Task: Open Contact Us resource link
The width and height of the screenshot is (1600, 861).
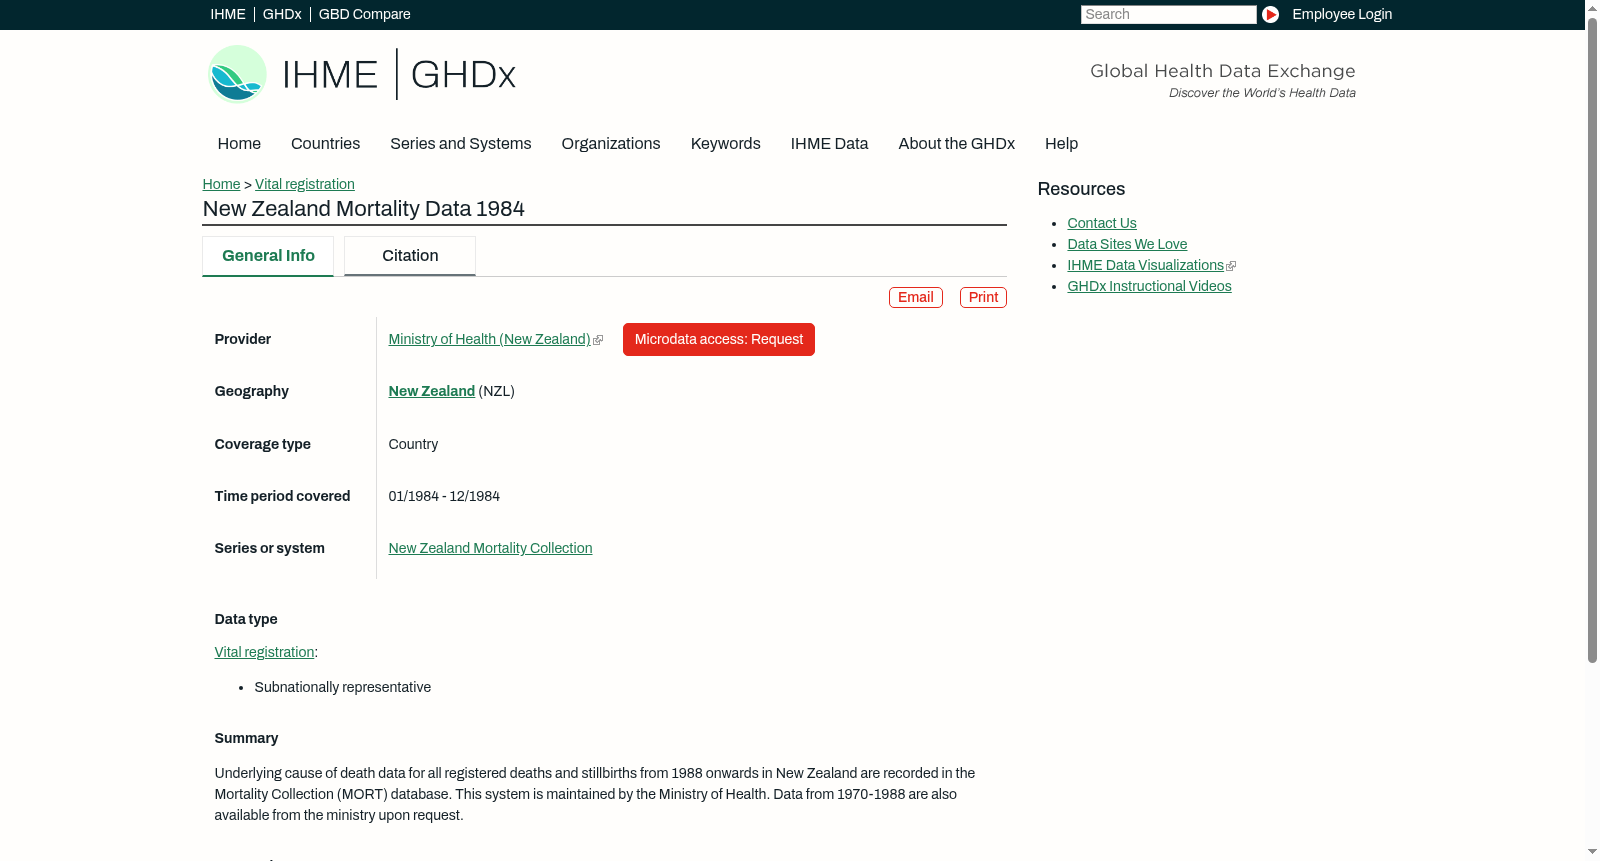Action: (x=1101, y=223)
